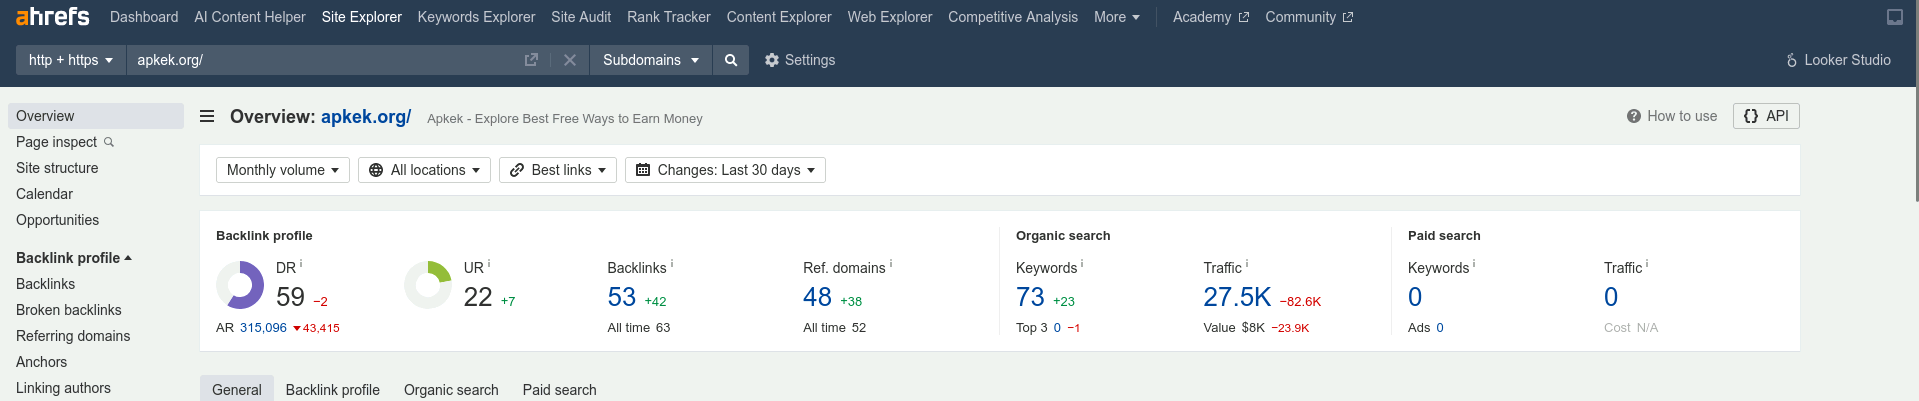Open Settings with gear icon
Screen dimensions: 1919x401
pos(800,60)
